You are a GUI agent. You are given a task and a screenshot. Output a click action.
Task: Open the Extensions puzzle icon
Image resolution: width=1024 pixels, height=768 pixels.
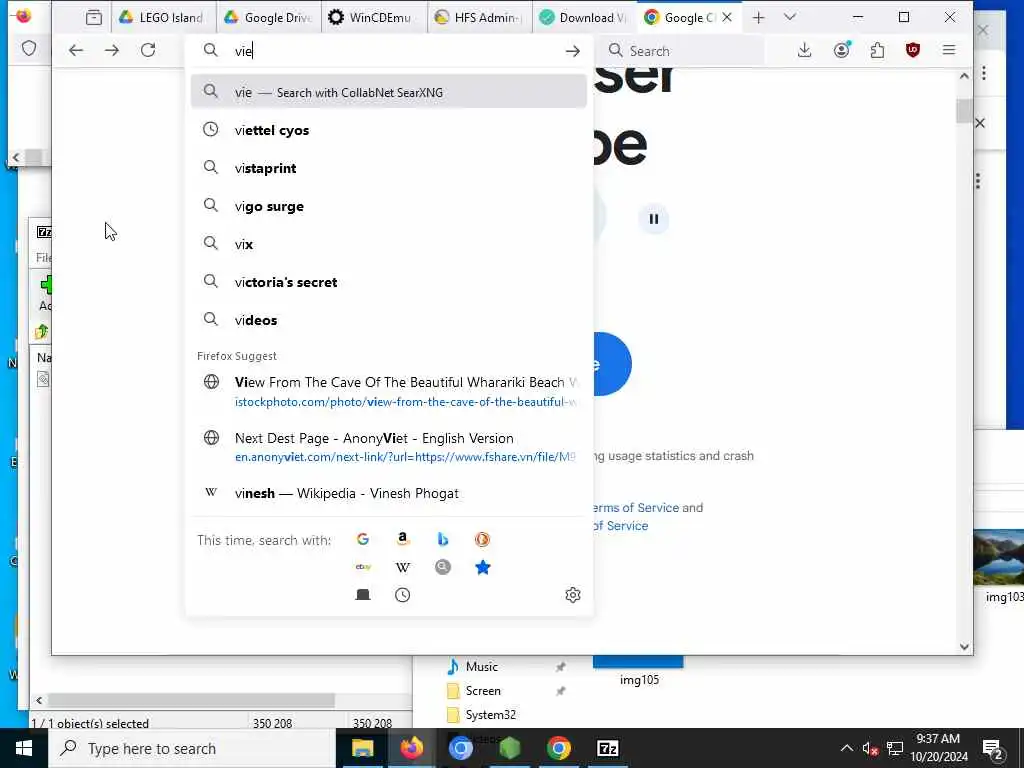coord(877,50)
